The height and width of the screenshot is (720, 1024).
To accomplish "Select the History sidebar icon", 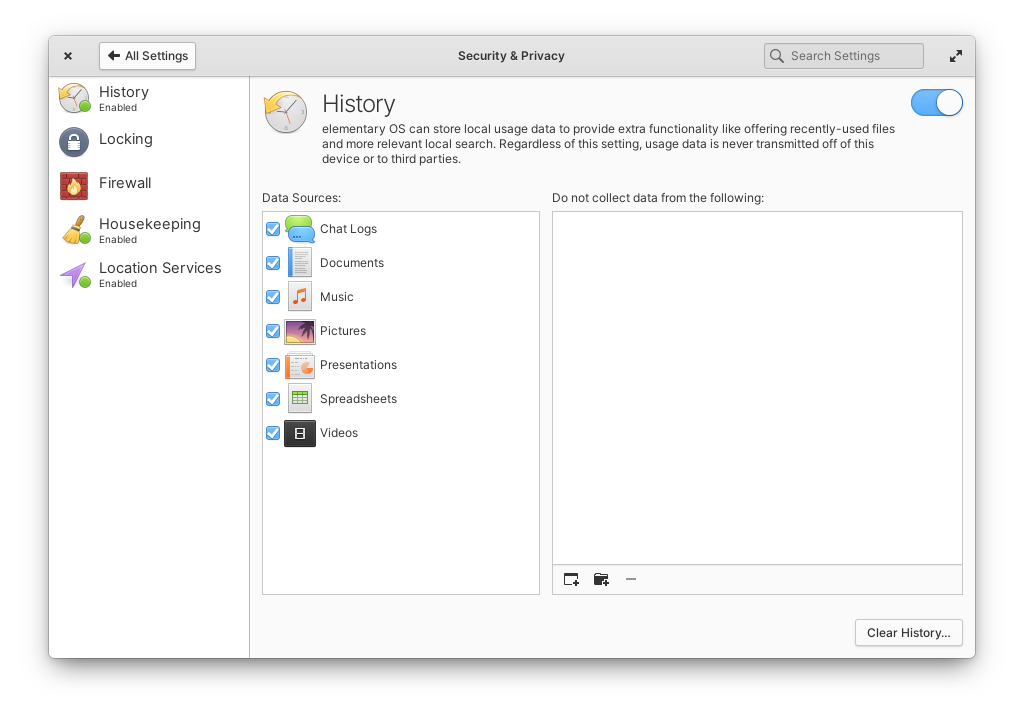I will pos(73,97).
